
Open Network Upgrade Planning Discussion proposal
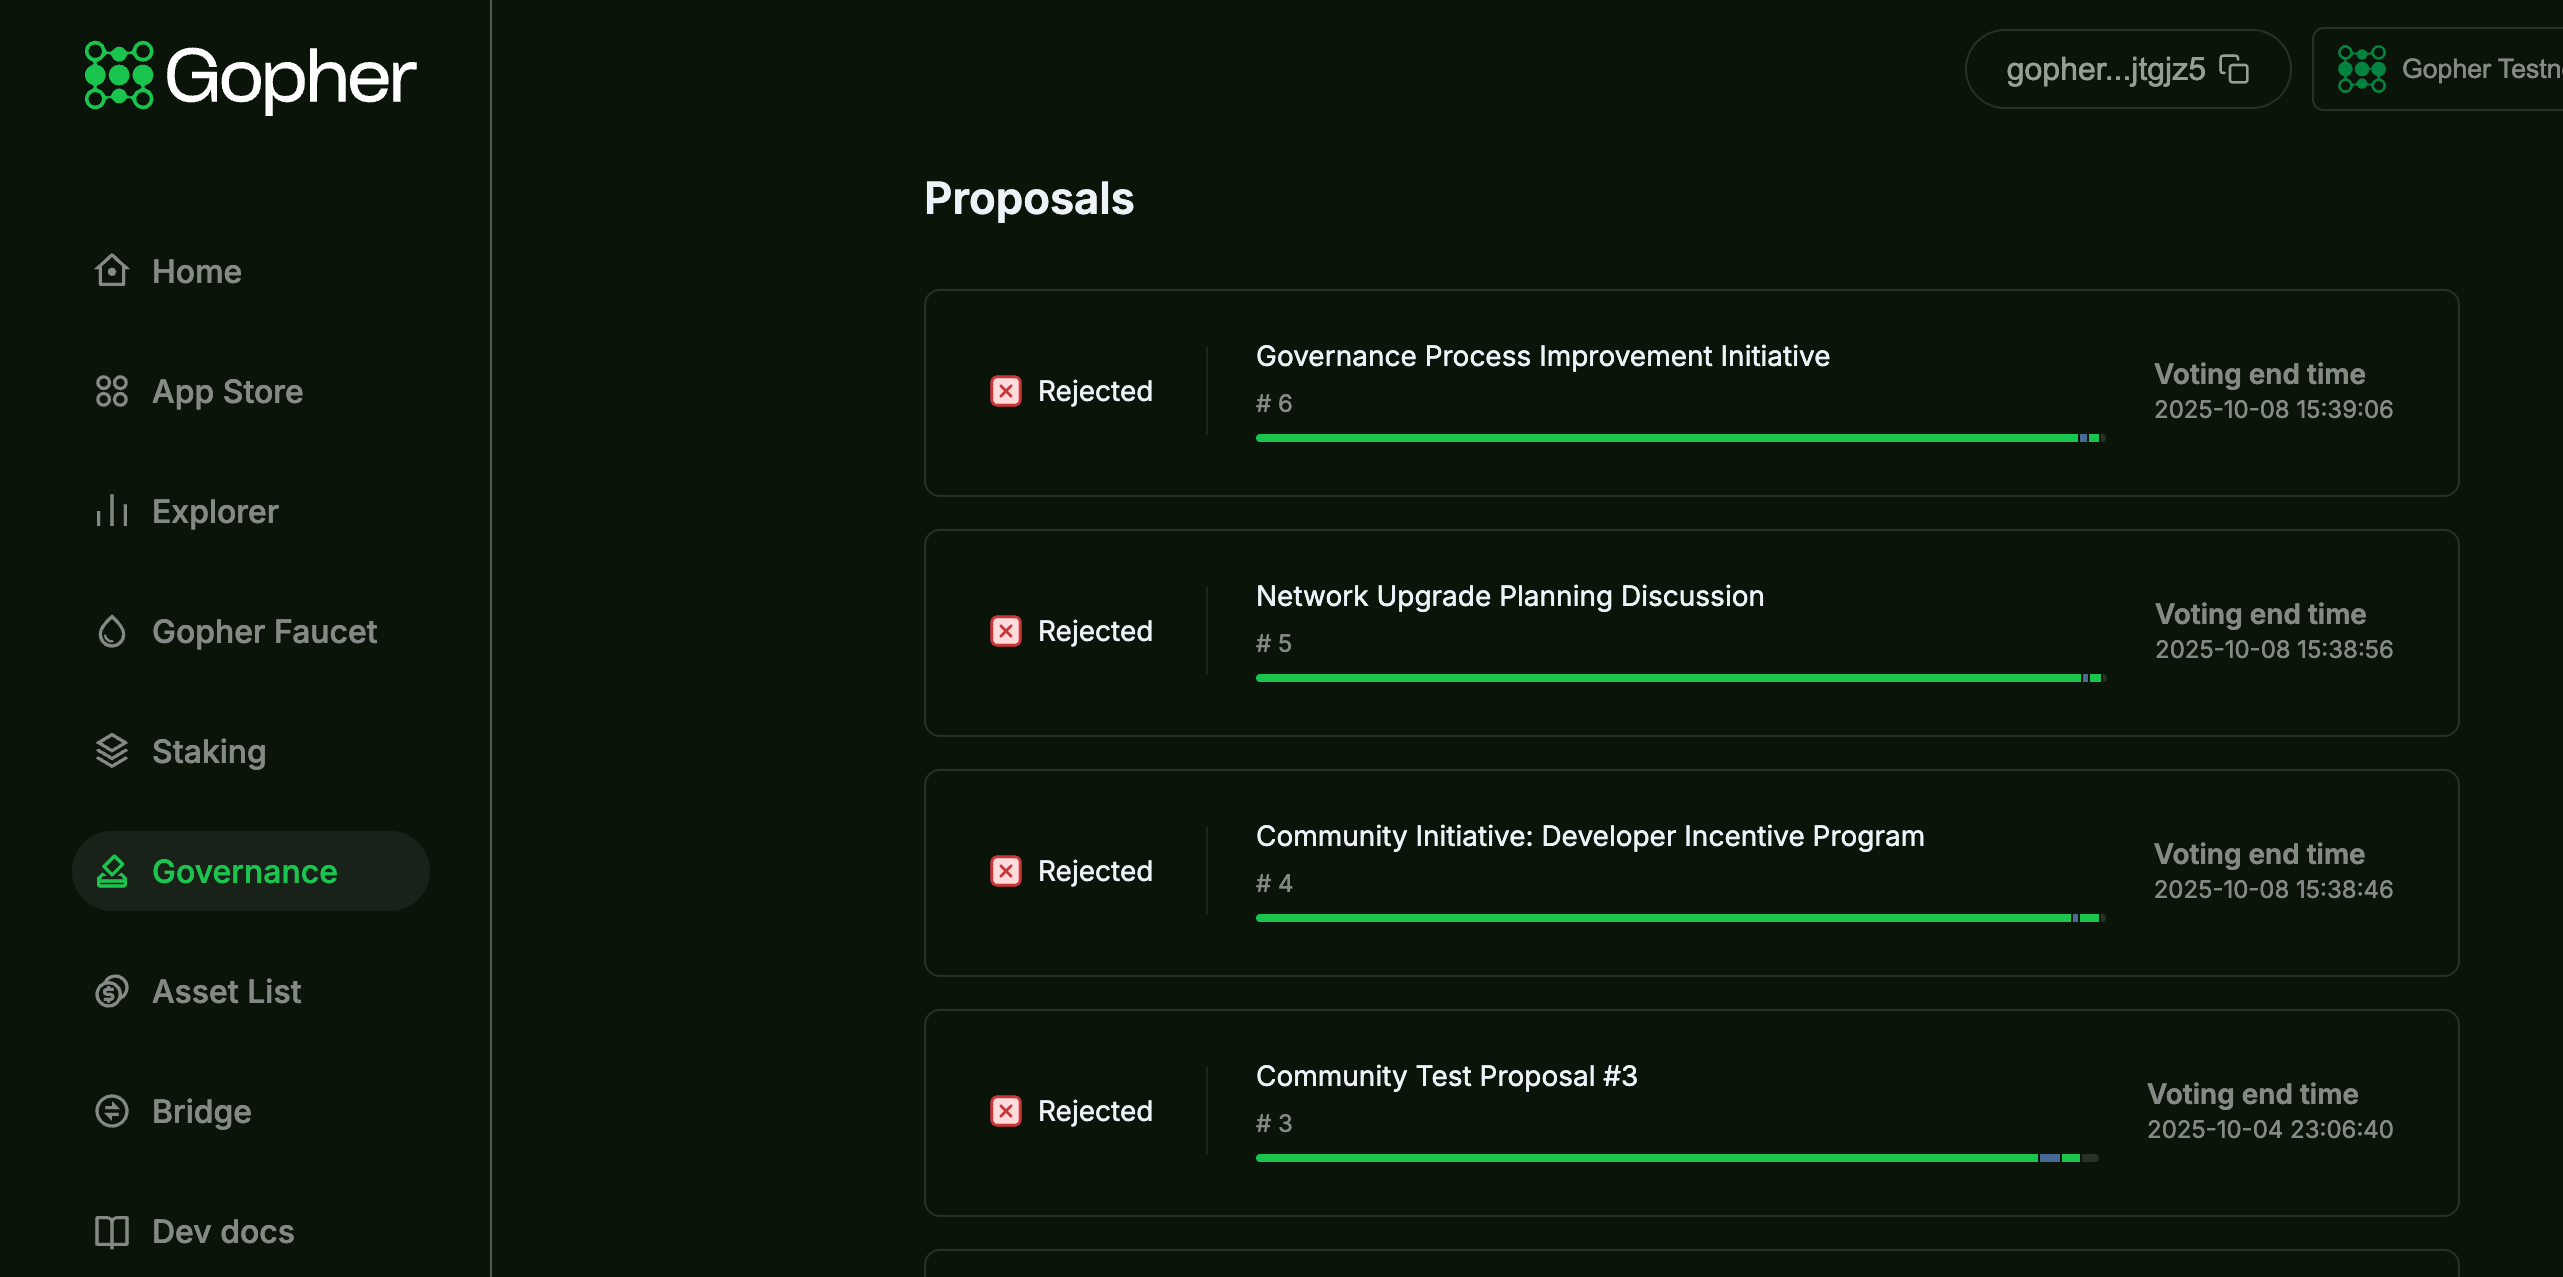1509,596
